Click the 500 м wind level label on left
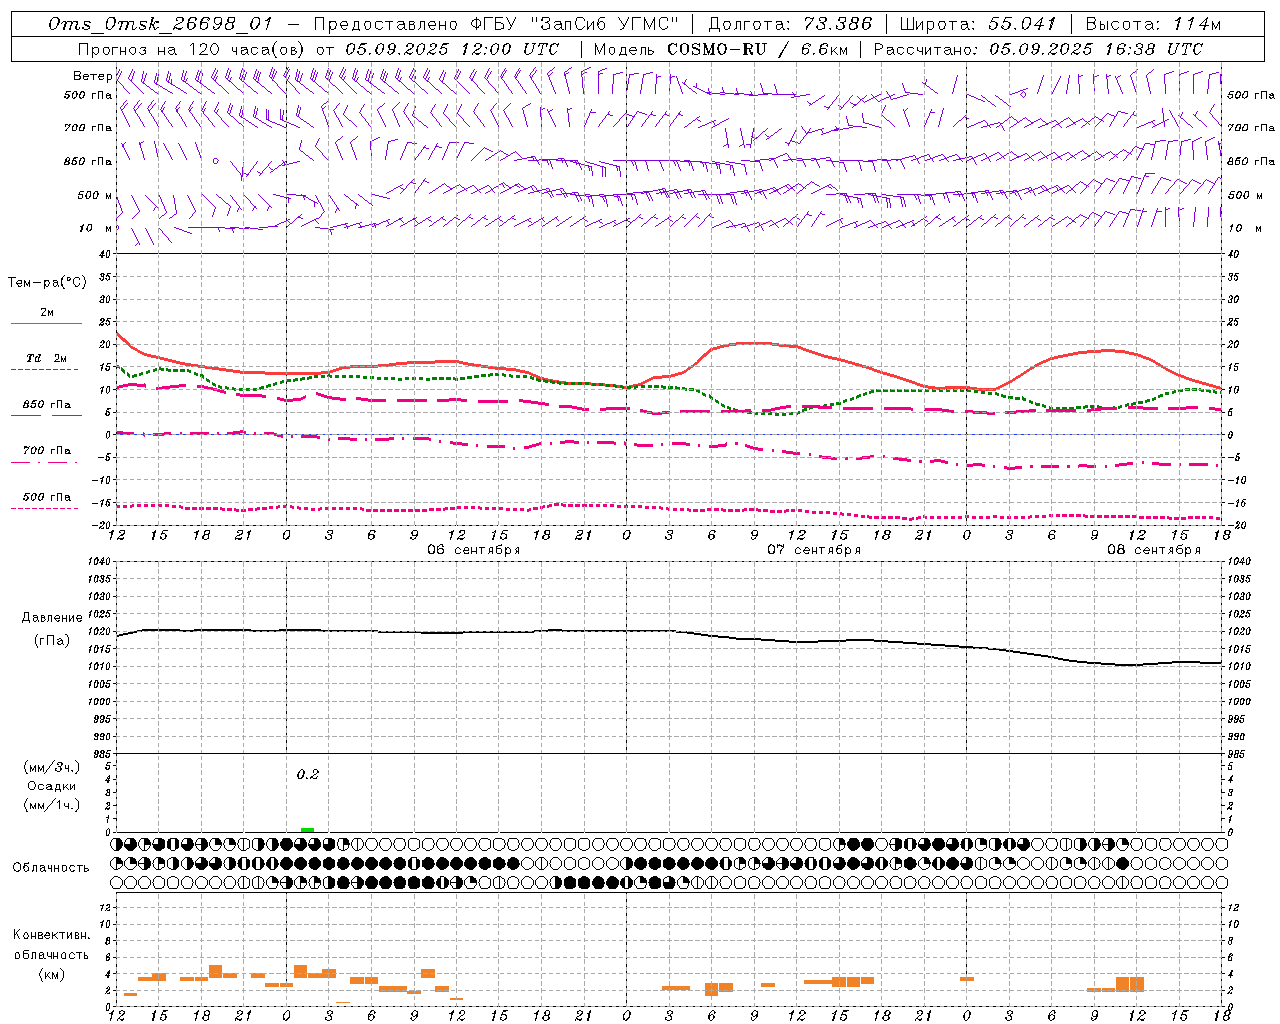Image resolution: width=1280 pixels, height=1024 pixels. (x=95, y=195)
